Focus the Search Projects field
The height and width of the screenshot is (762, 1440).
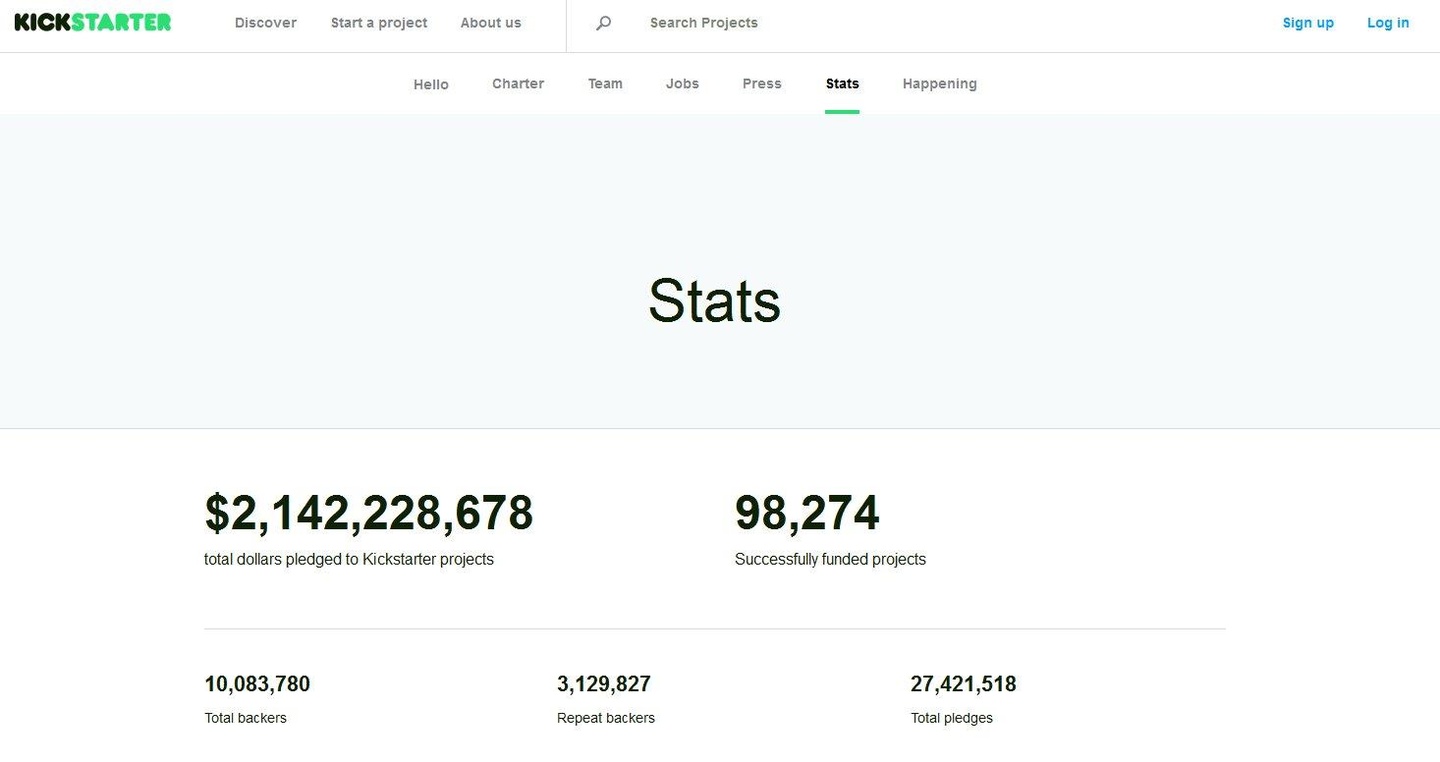pos(704,23)
